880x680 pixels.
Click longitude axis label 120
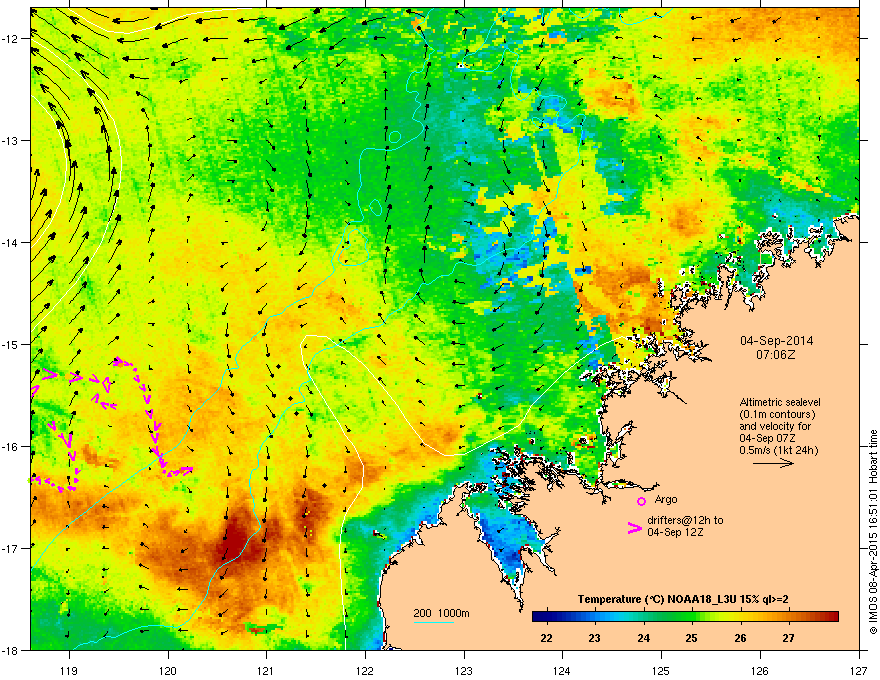coord(168,670)
